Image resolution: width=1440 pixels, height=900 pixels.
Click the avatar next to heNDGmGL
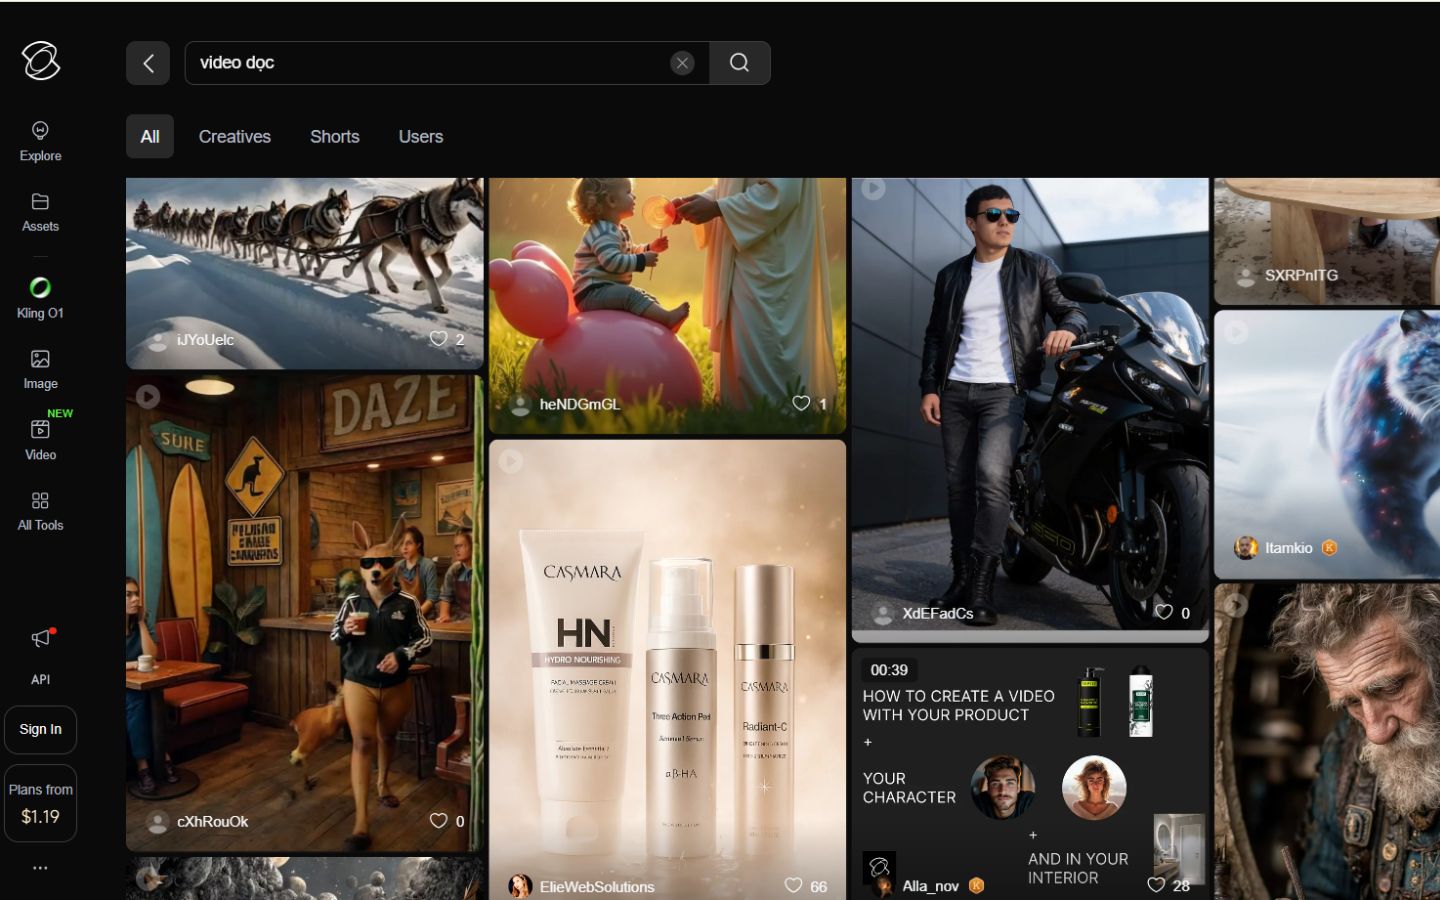click(x=520, y=404)
